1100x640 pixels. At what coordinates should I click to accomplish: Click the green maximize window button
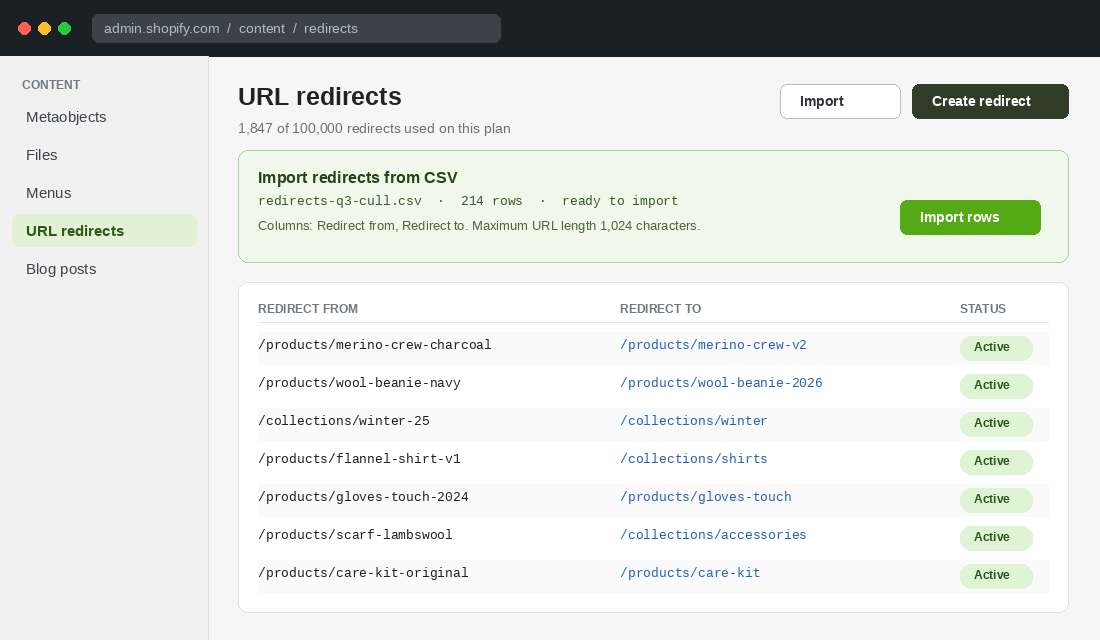[x=65, y=29]
